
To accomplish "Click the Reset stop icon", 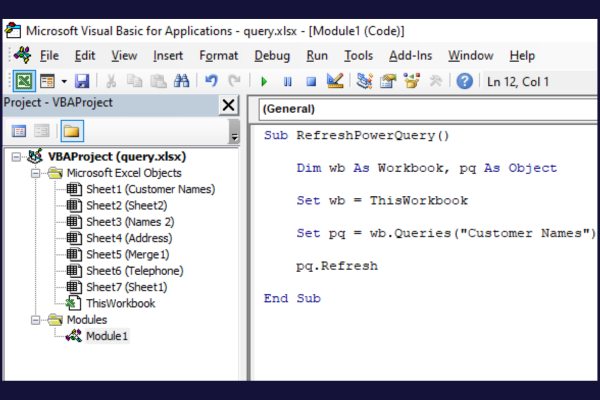I will point(311,81).
